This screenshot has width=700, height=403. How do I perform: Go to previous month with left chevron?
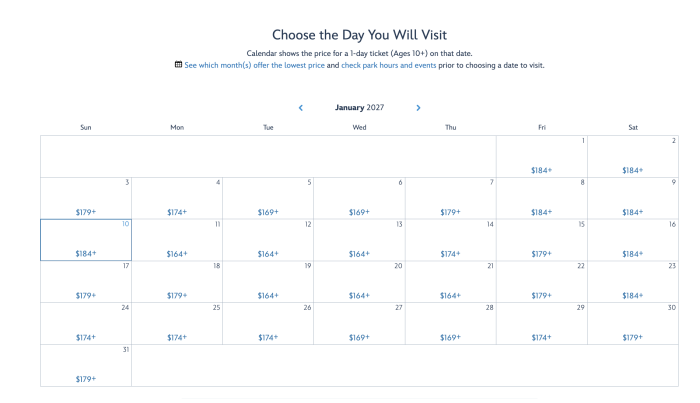click(301, 107)
